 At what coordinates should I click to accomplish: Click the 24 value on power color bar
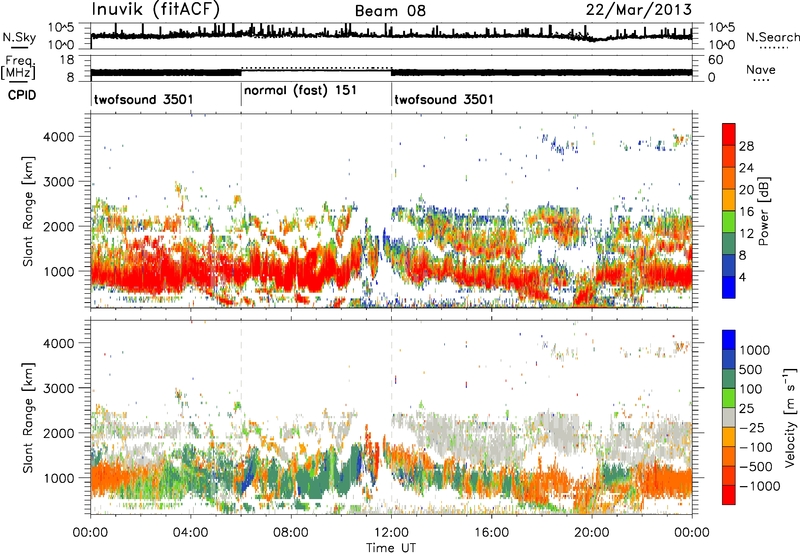pyautogui.click(x=746, y=168)
